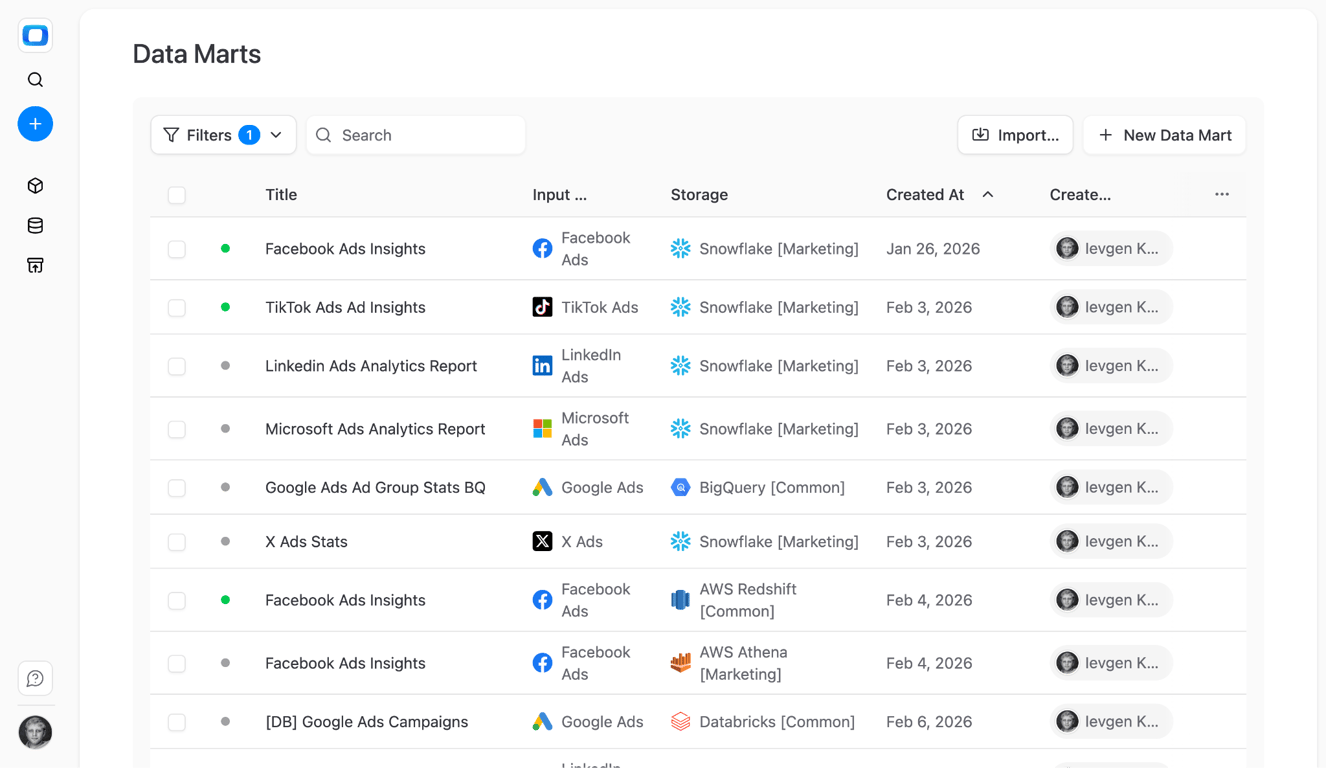Click the Import button
Screen dimensions: 1326x768
click(x=1015, y=135)
